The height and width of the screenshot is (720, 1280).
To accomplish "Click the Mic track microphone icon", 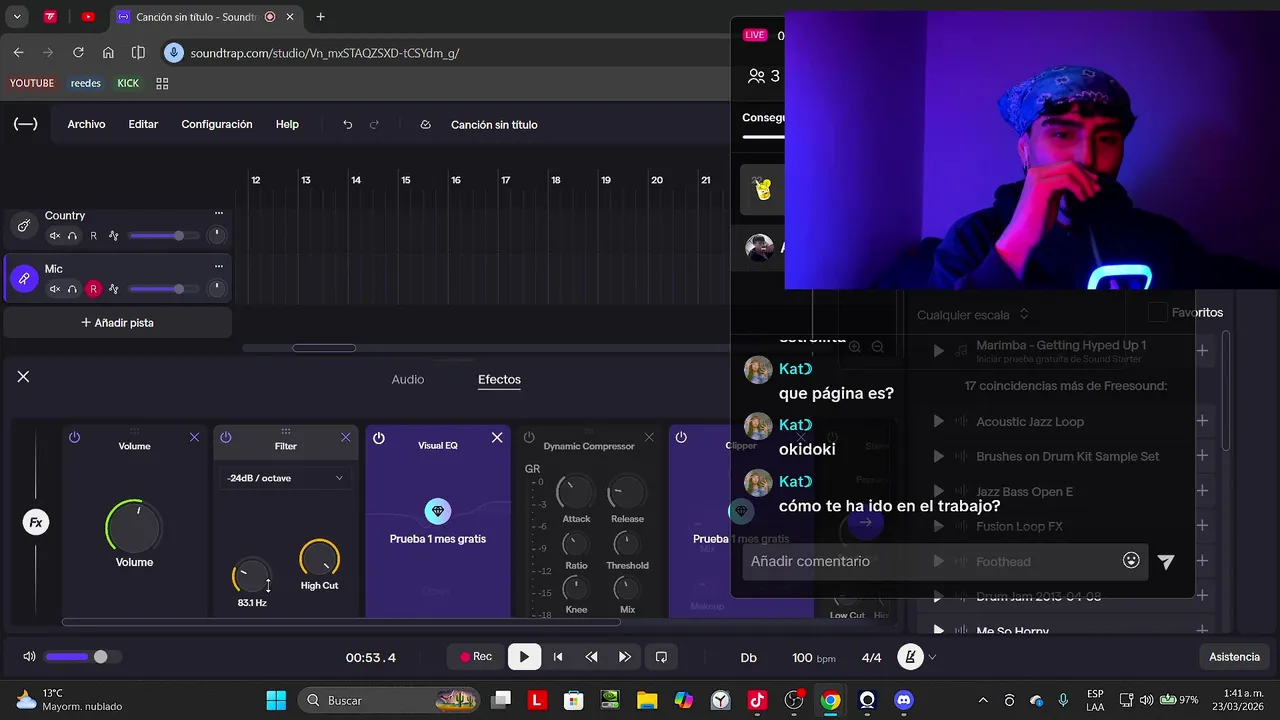I will (24, 279).
